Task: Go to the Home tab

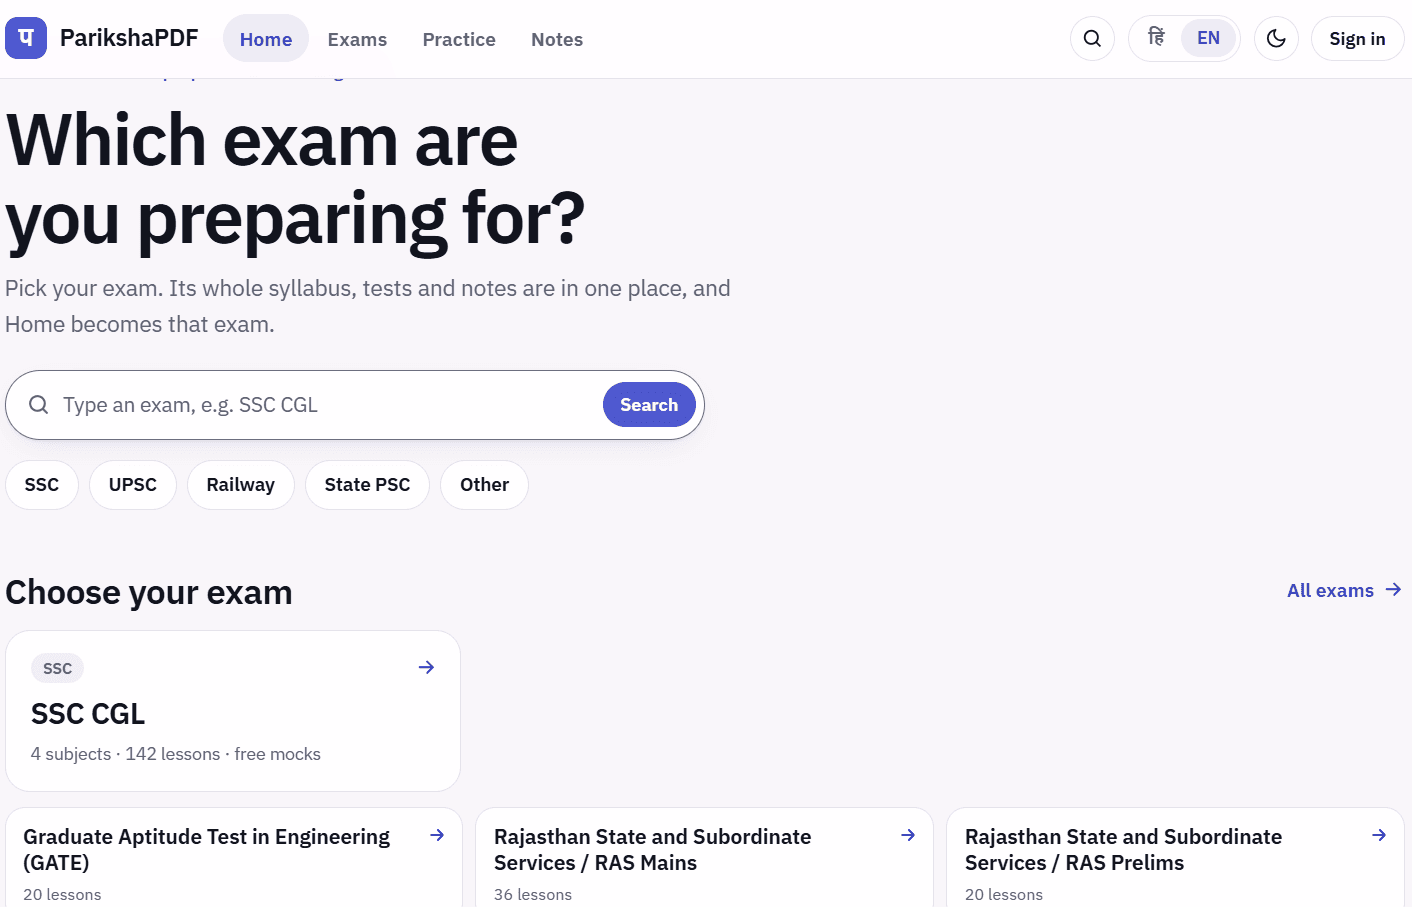Action: 266,39
